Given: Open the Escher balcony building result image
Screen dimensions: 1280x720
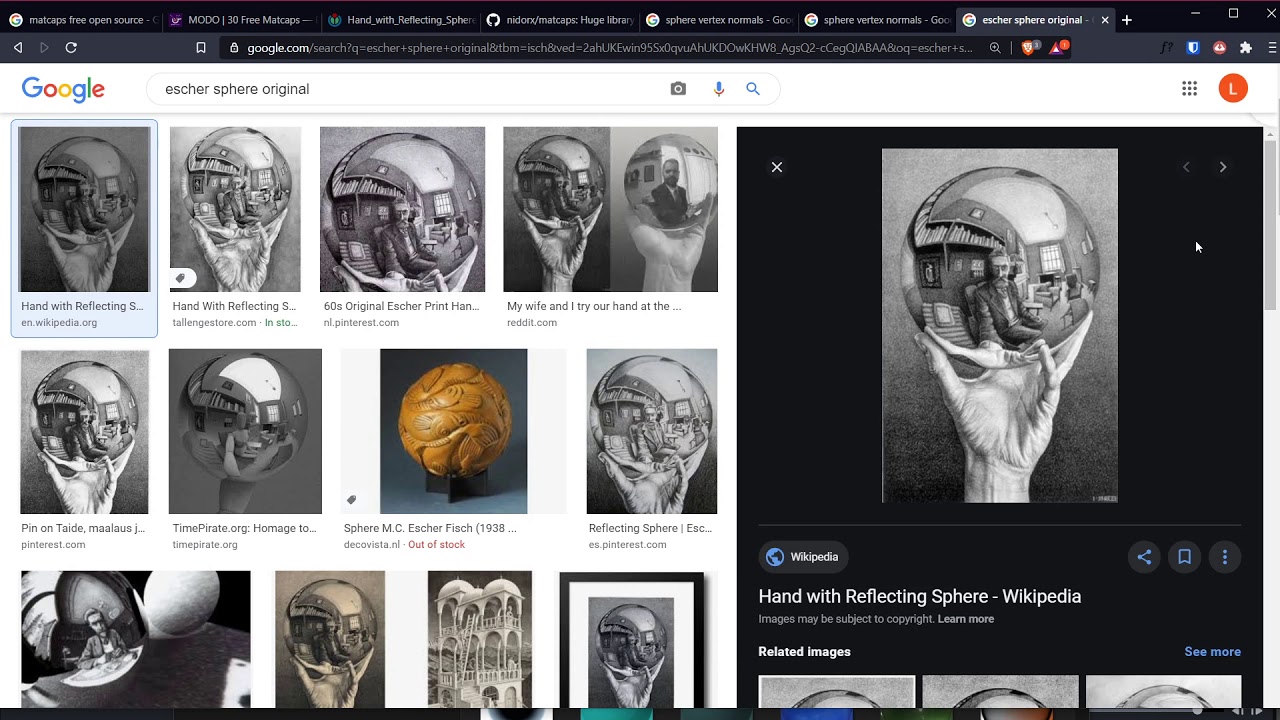Looking at the screenshot, I should coord(480,639).
